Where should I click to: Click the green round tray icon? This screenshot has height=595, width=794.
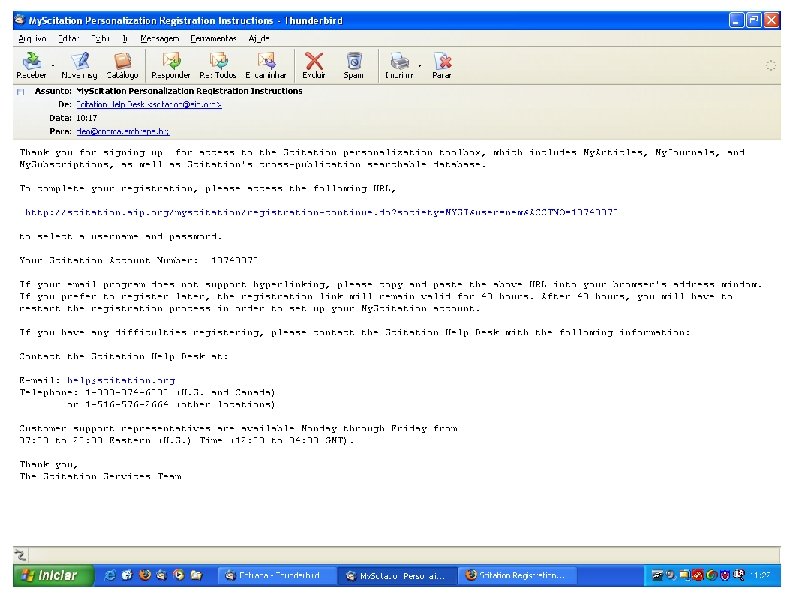[x=711, y=575]
